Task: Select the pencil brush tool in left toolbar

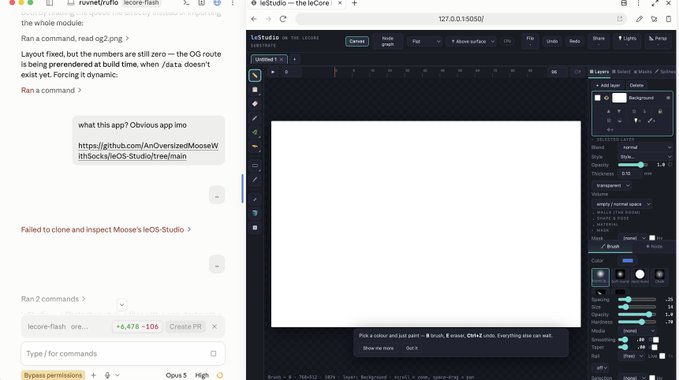Action: [255, 75]
